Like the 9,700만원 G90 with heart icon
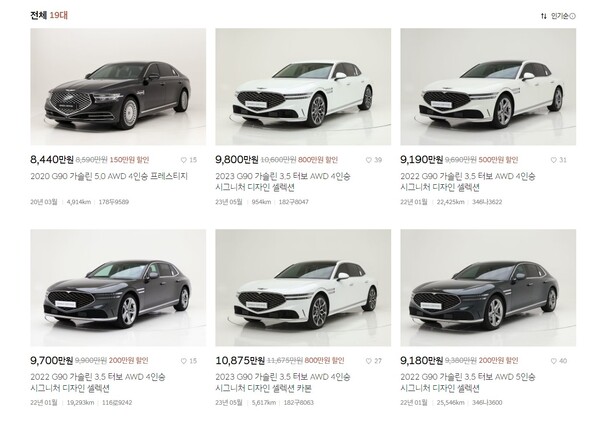This screenshot has height=421, width=600. point(184,361)
